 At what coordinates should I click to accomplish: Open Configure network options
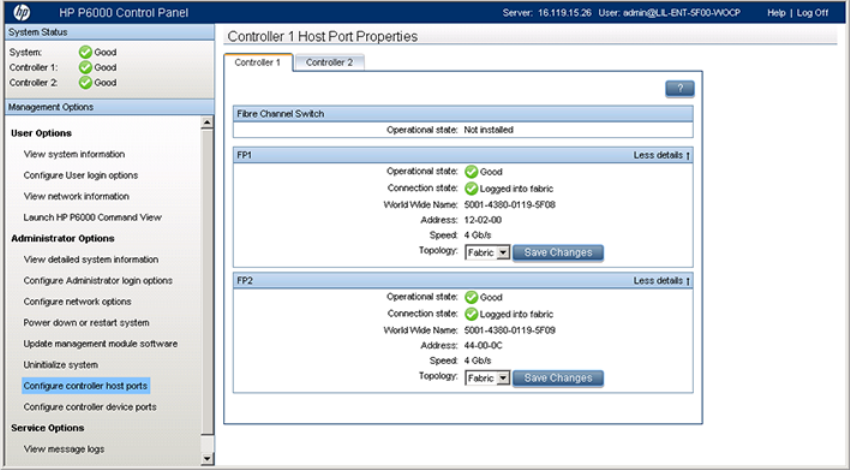point(78,301)
